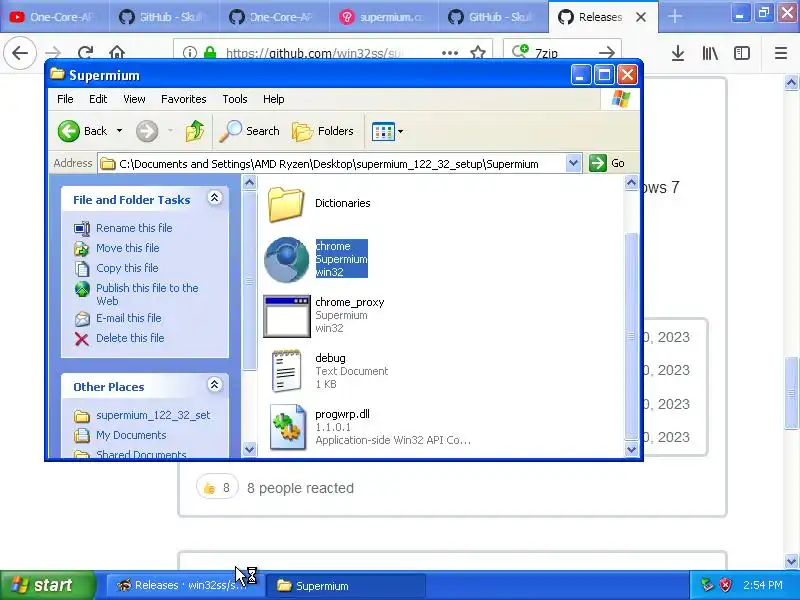800x600 pixels.
Task: Click the red shield tray icon
Action: point(726,585)
